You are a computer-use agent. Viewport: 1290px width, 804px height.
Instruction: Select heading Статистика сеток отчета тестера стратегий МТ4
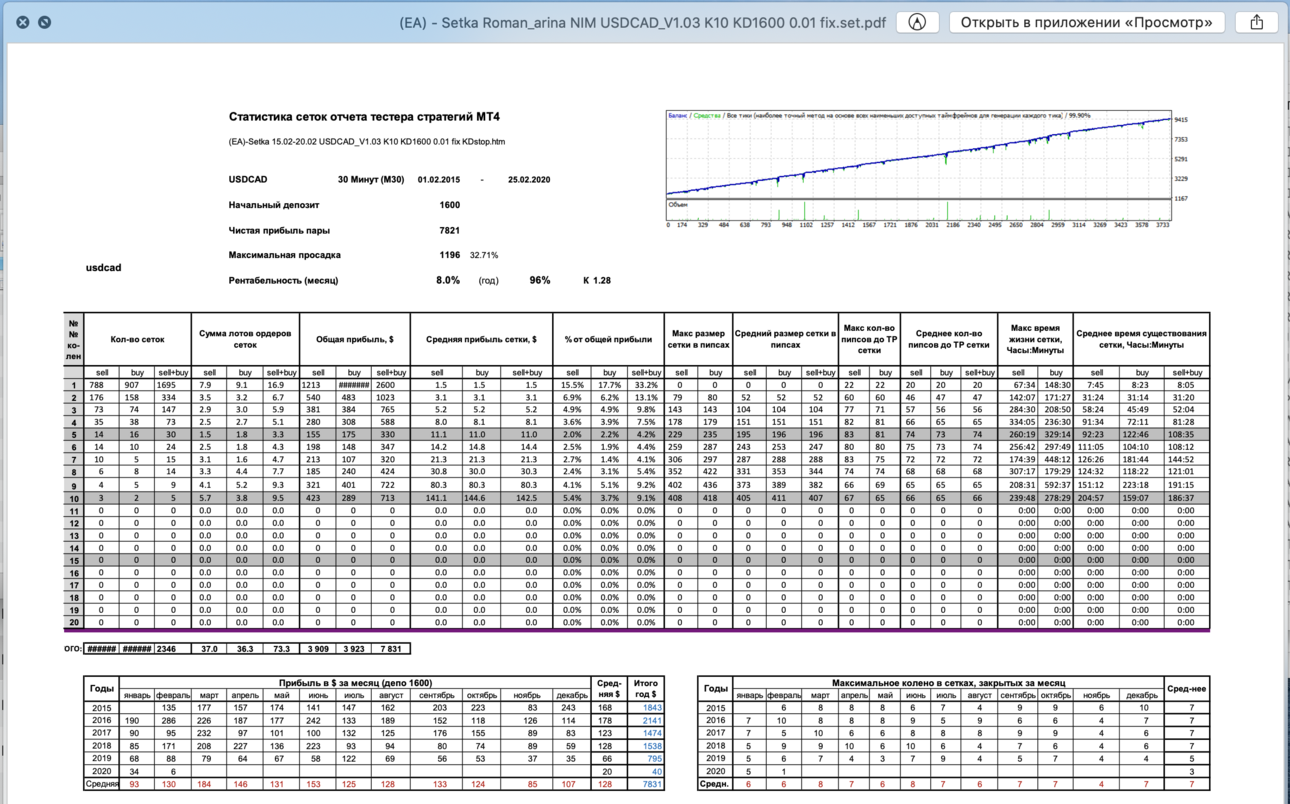tap(364, 117)
